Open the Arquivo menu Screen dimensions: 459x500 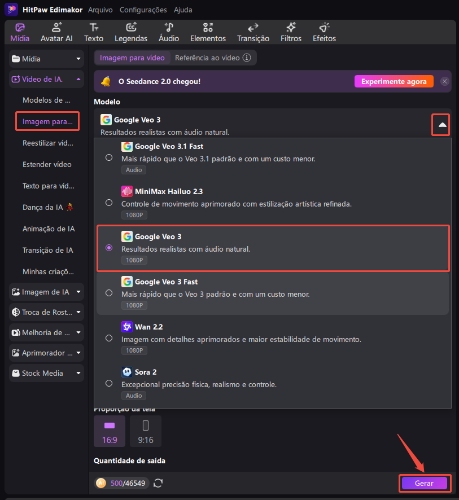pyautogui.click(x=100, y=10)
